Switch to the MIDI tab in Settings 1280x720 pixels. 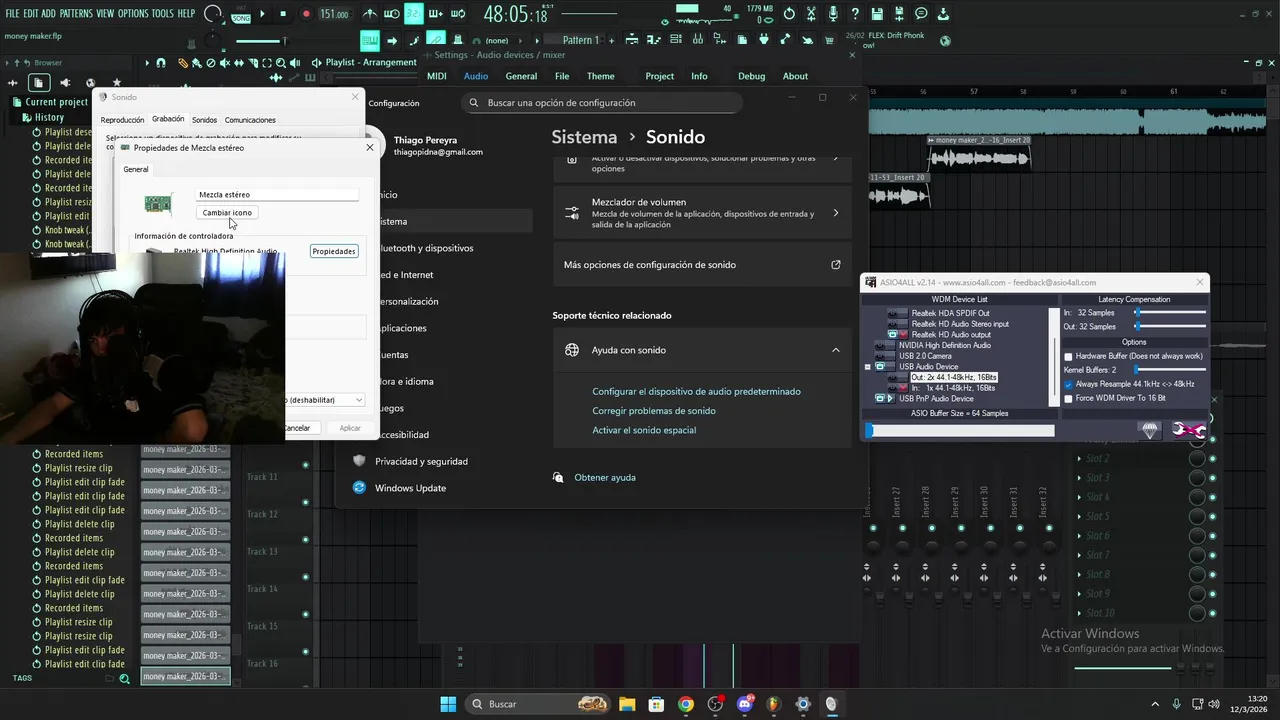[x=437, y=76]
